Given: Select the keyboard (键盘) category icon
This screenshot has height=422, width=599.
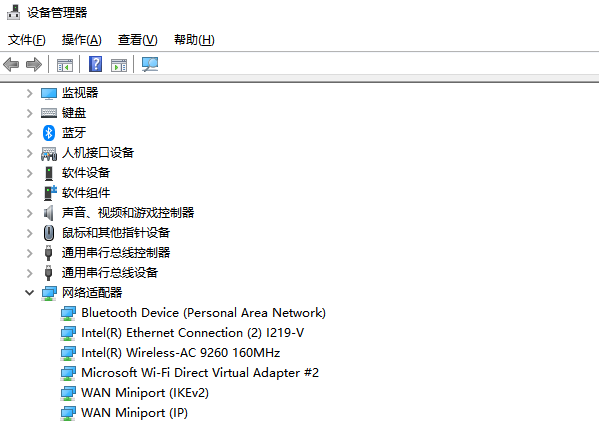Looking at the screenshot, I should pos(49,113).
